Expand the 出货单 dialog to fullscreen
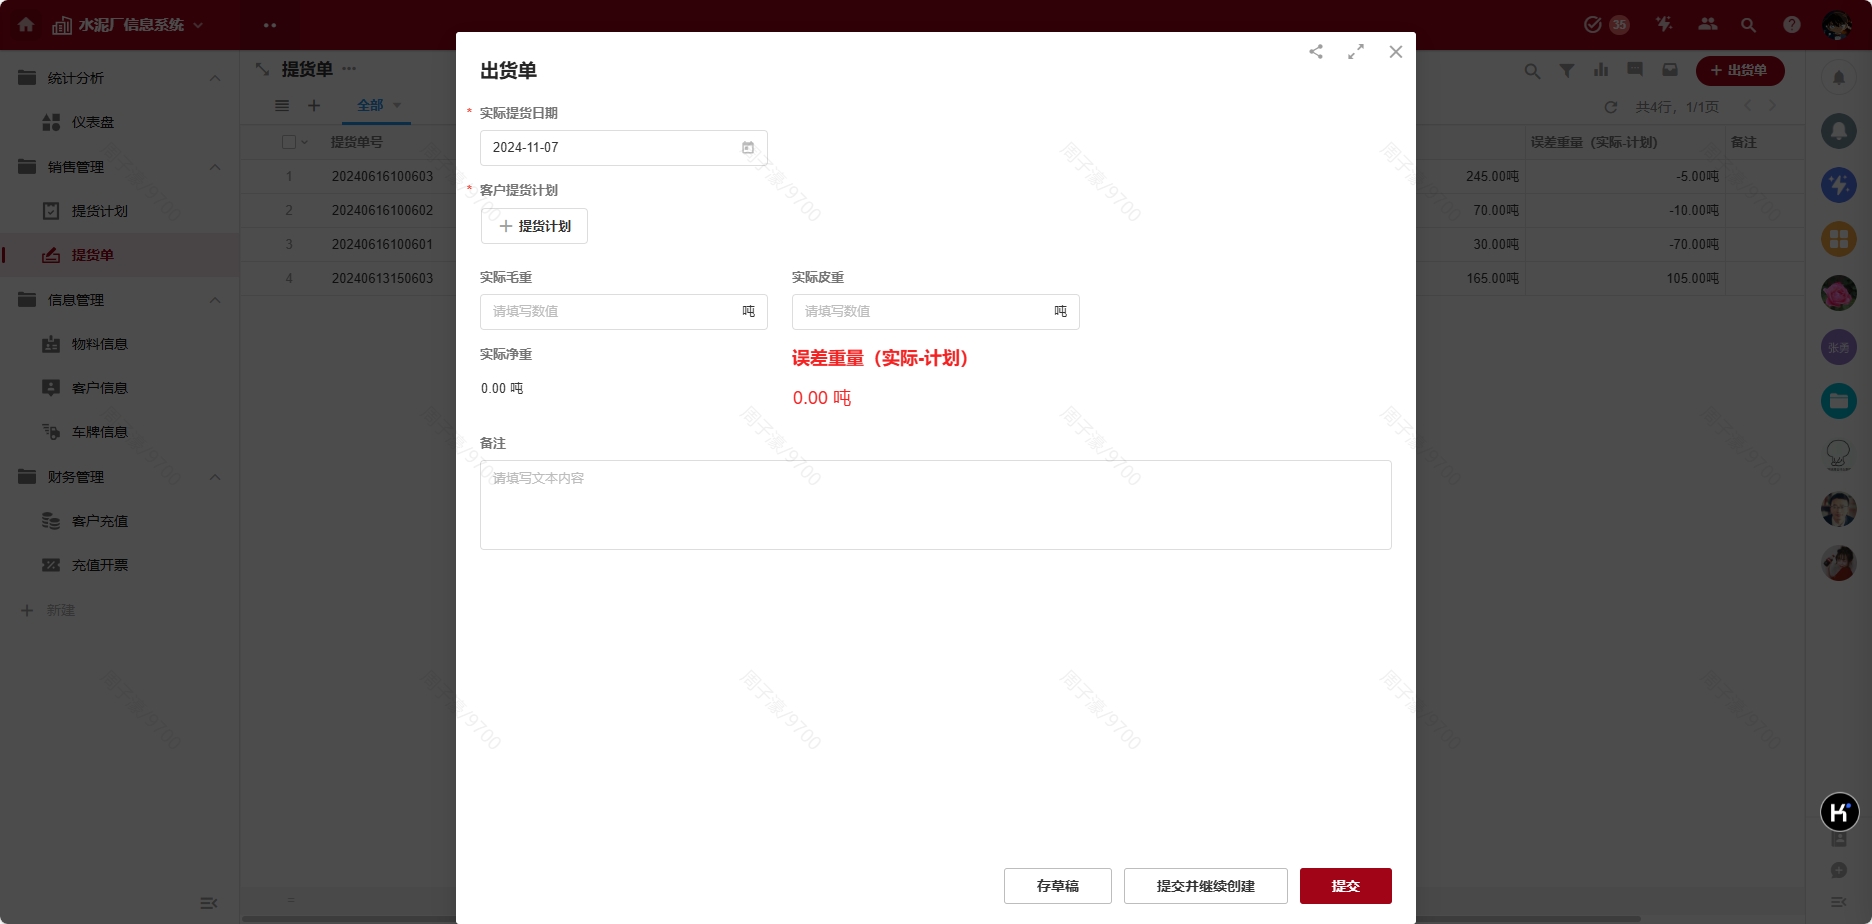Image resolution: width=1872 pixels, height=924 pixels. (1356, 51)
